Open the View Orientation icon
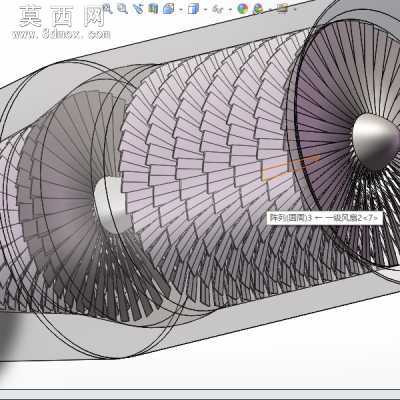The height and width of the screenshot is (400, 400). tap(169, 8)
